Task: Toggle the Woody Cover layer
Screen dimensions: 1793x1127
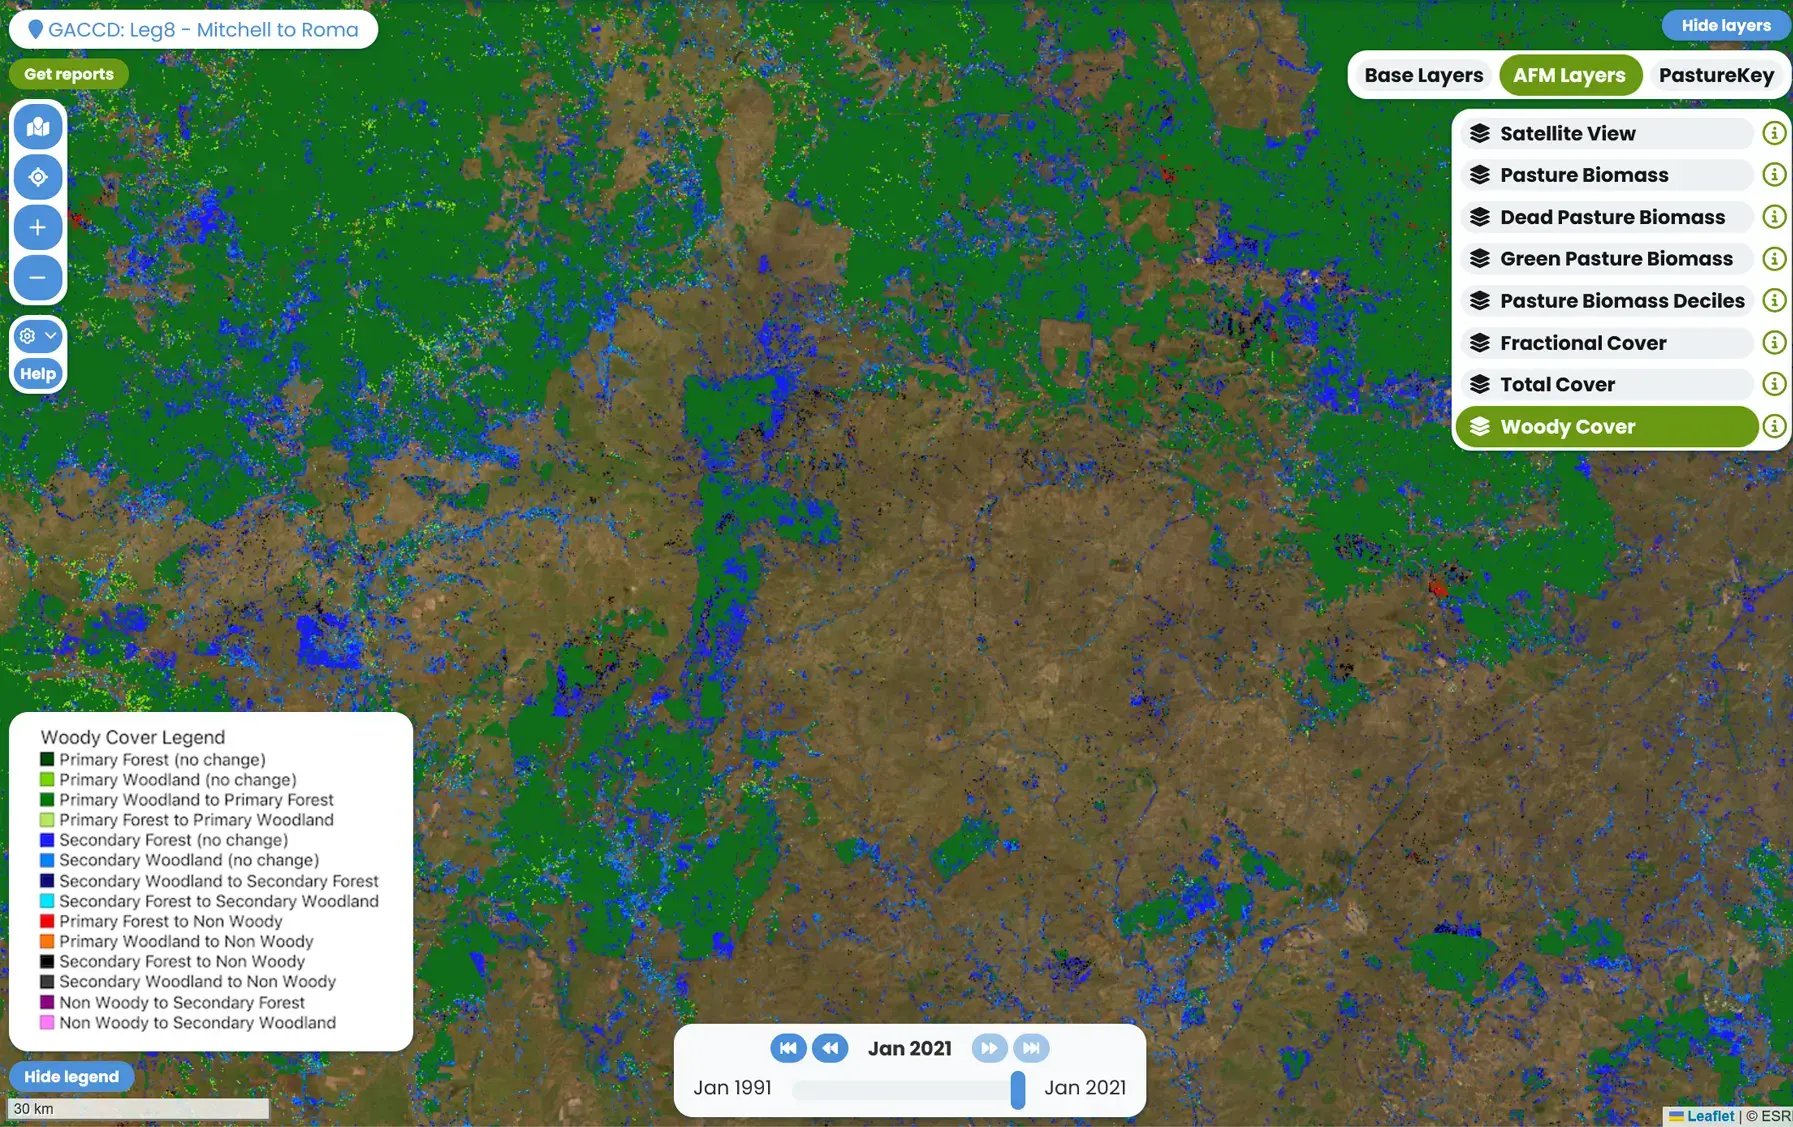Action: (x=1606, y=427)
